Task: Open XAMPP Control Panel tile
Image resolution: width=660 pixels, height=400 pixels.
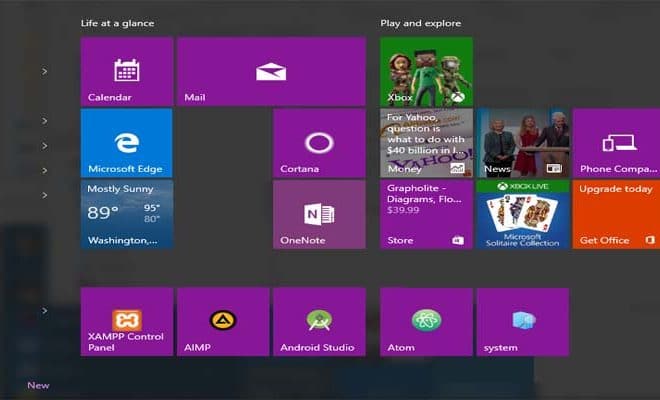Action: (x=126, y=321)
